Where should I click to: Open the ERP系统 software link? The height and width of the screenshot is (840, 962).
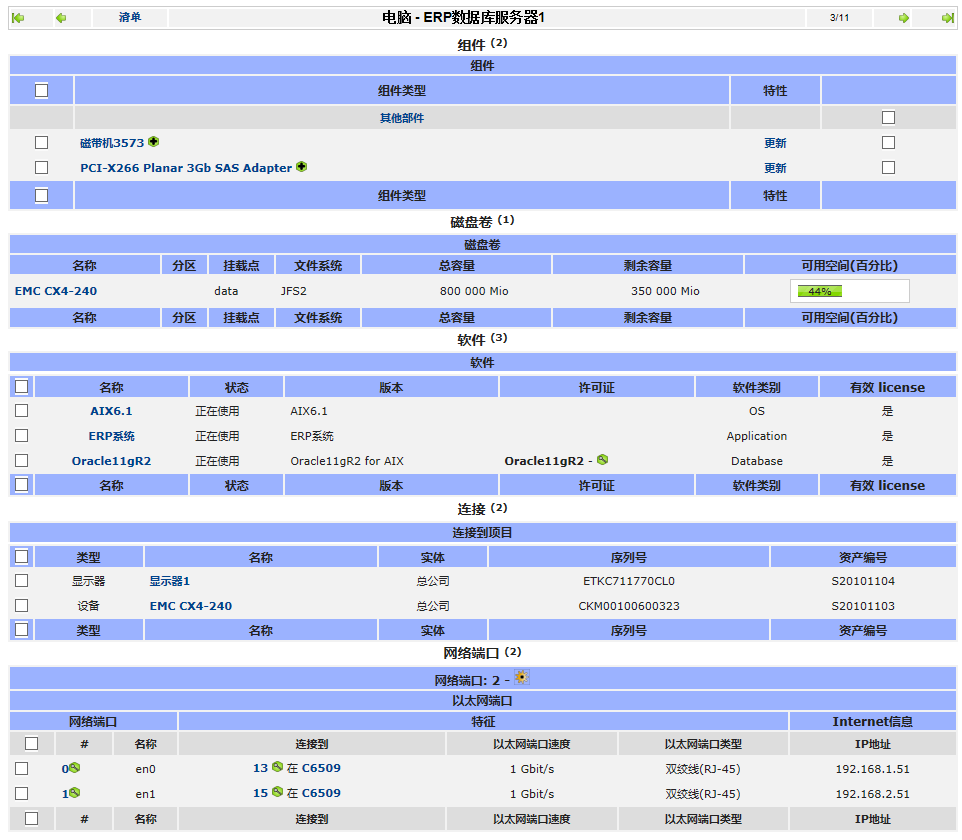[111, 436]
